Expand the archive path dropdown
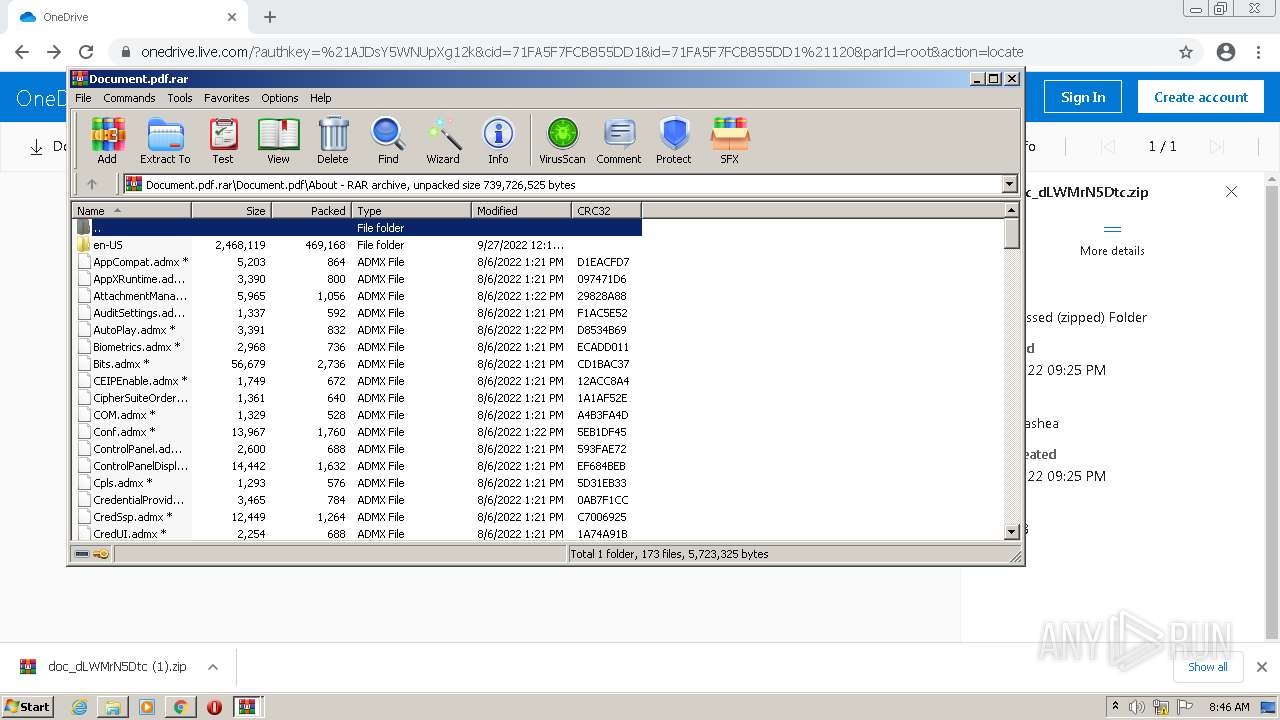1280x720 pixels. tap(1009, 184)
